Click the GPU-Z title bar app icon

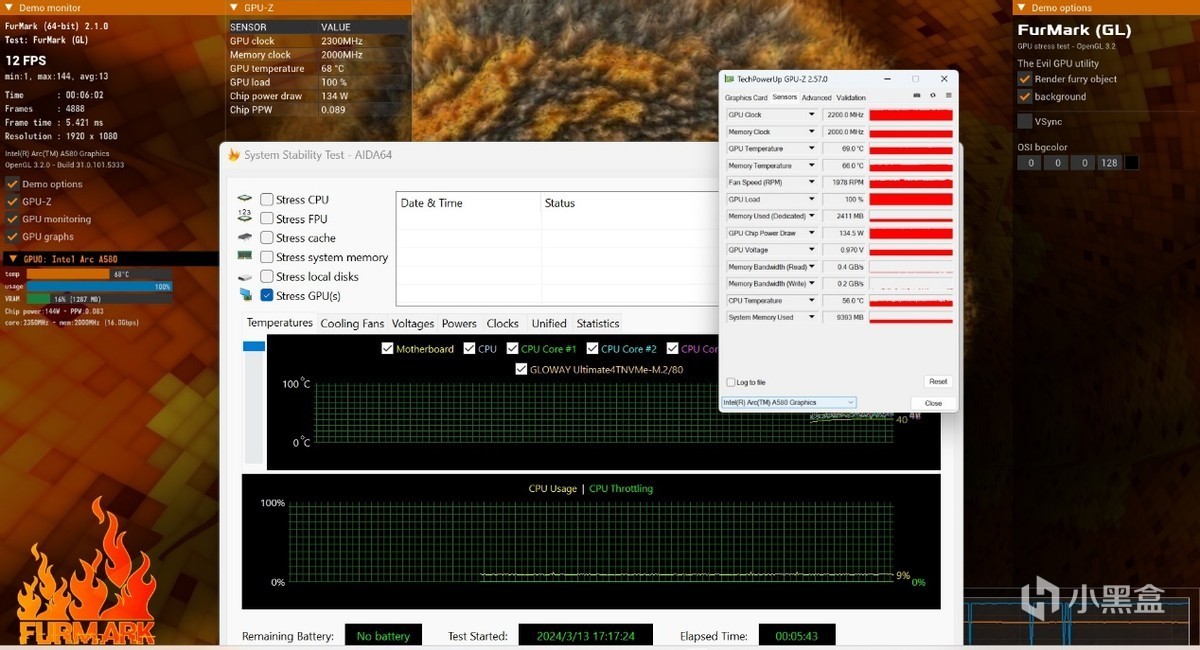(x=728, y=78)
